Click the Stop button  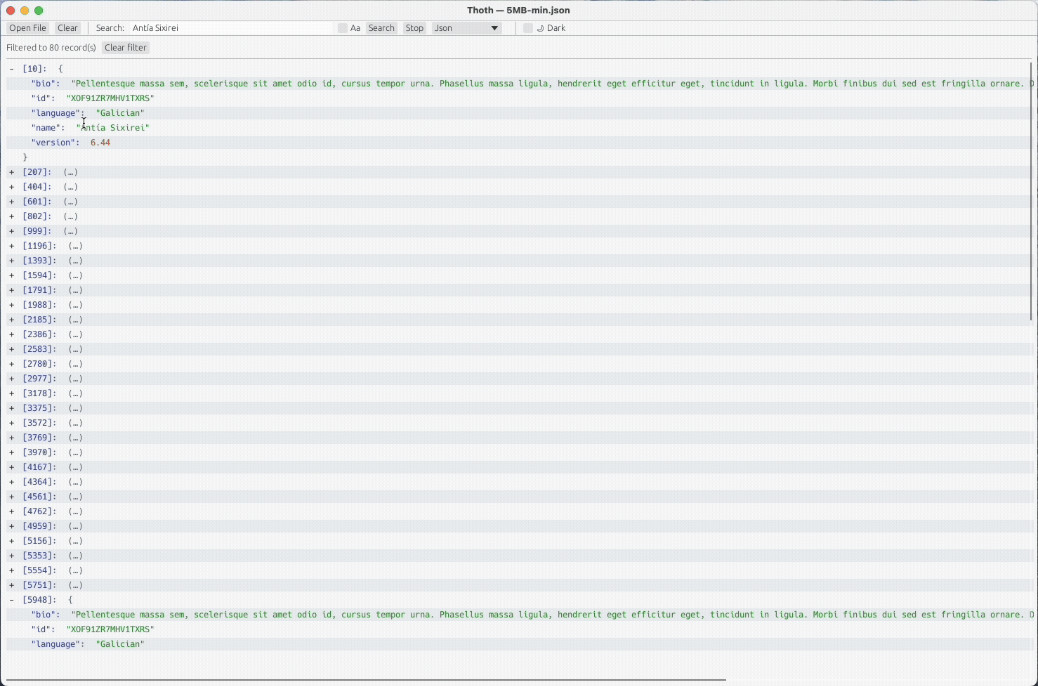(x=414, y=28)
